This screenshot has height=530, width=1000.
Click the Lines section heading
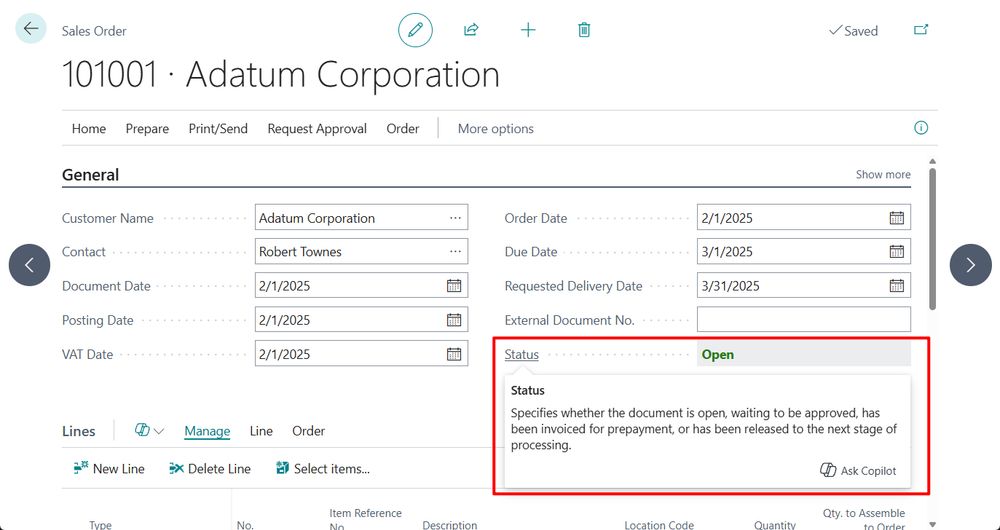78,431
